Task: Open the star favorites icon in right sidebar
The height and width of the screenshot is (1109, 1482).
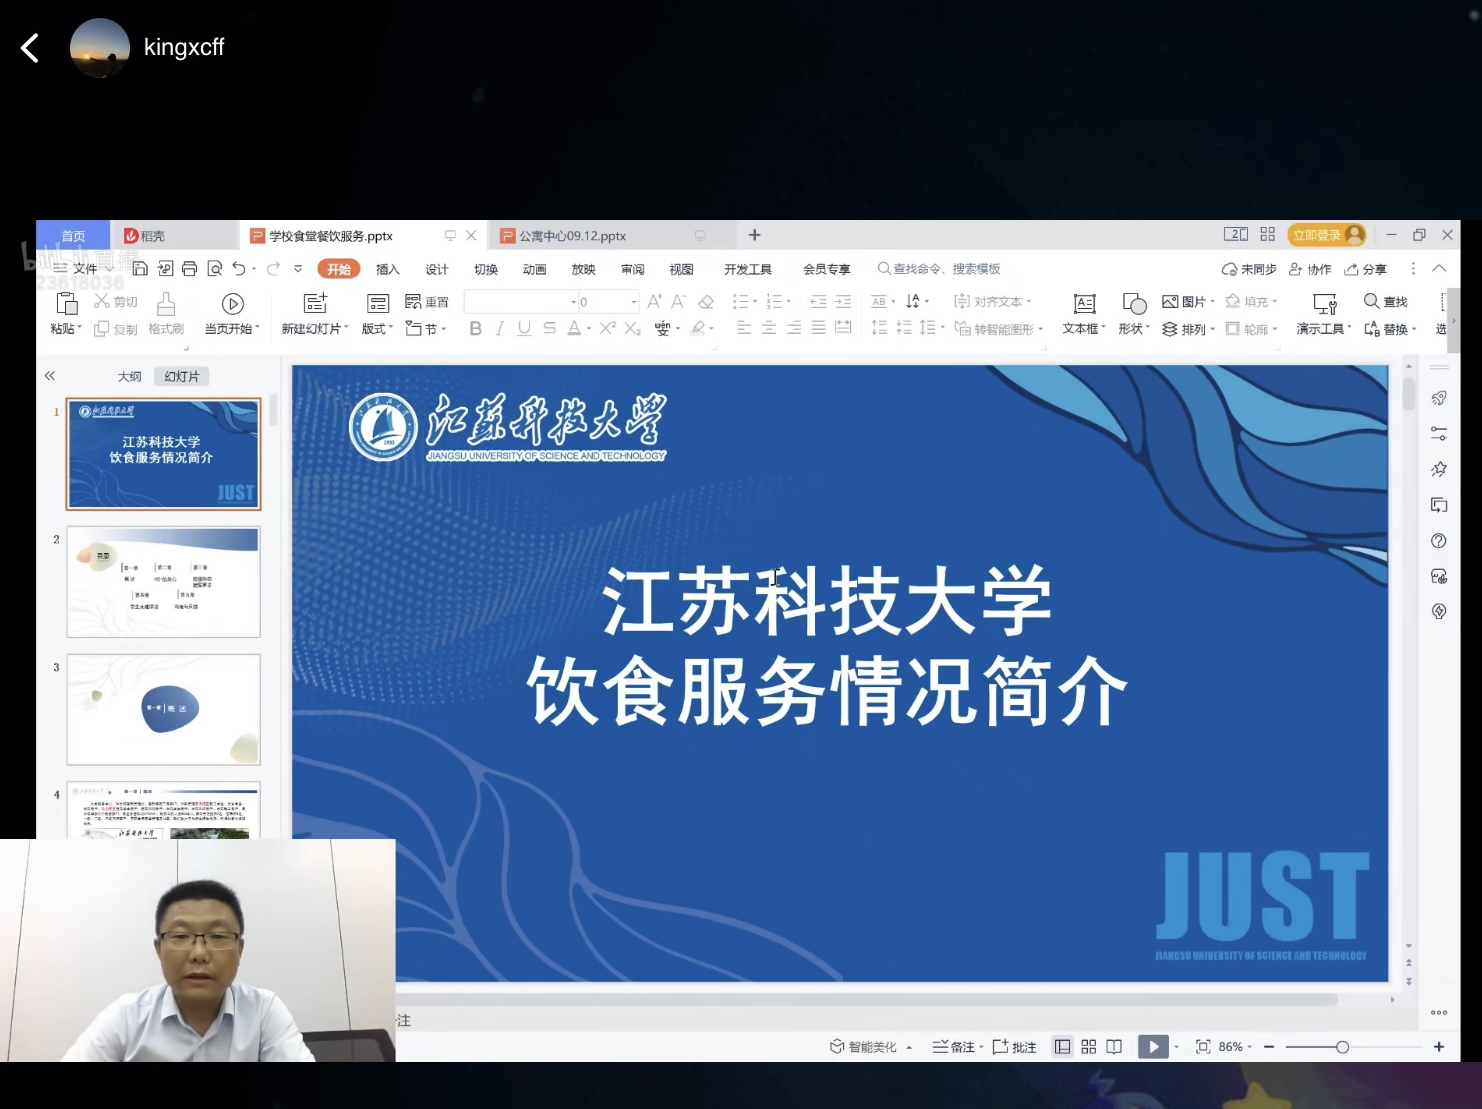Action: (1439, 469)
